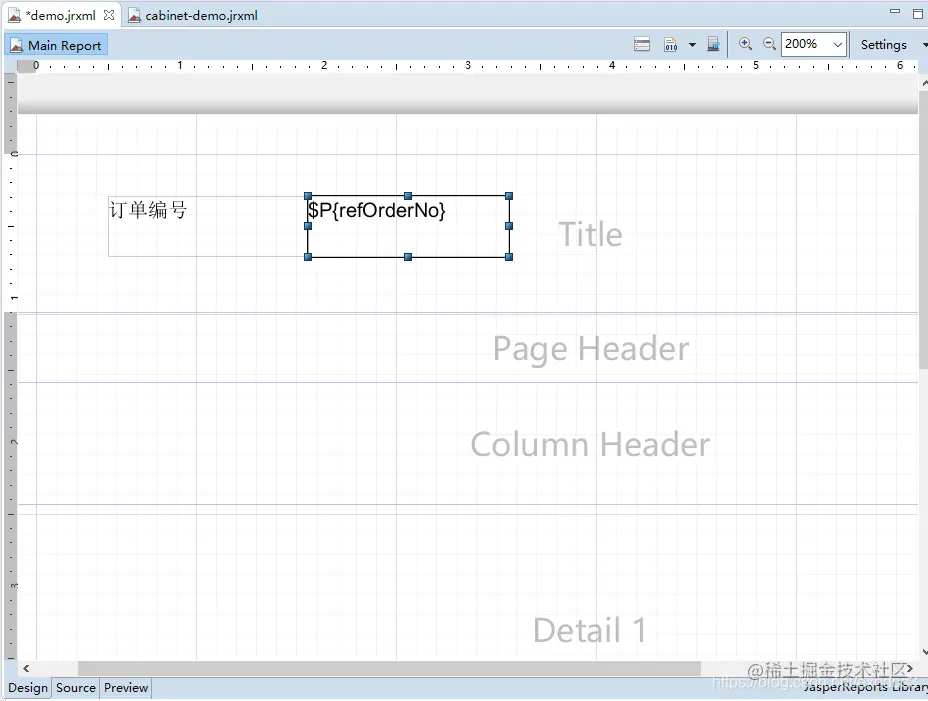Click the Title band label
Viewport: 928px width, 701px height.
[x=590, y=234]
